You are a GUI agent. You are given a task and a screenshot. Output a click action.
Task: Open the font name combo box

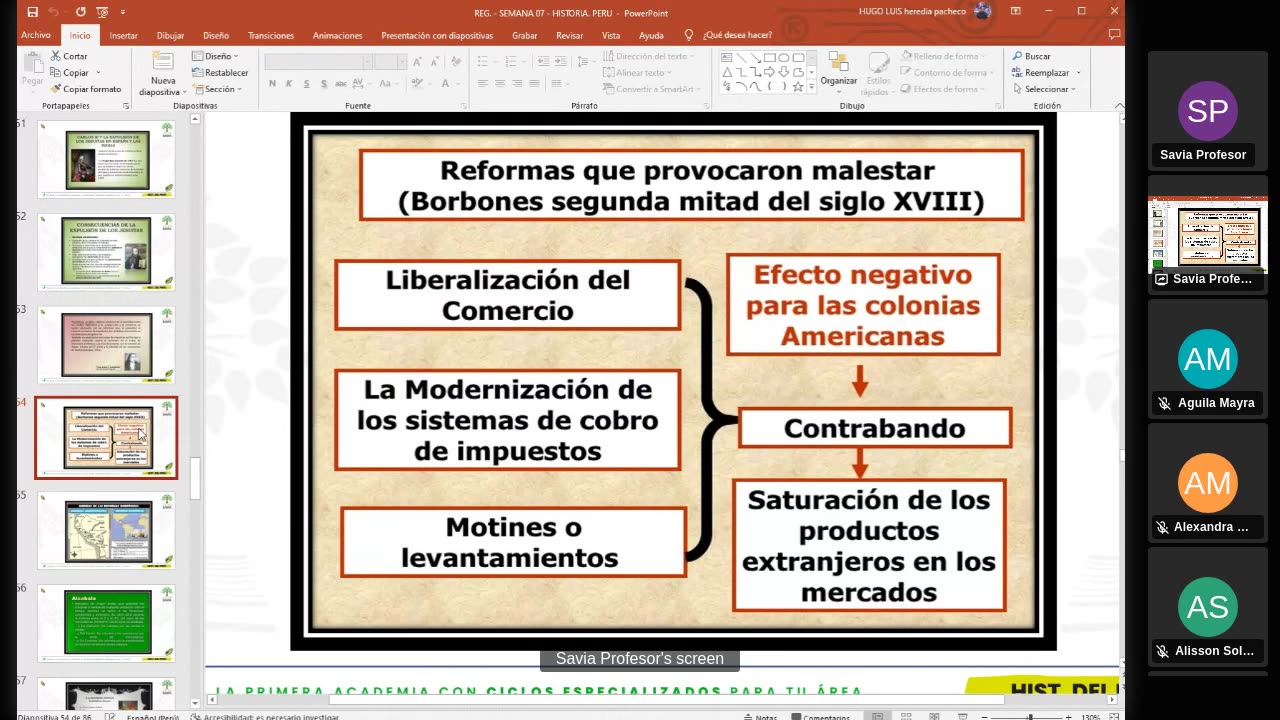coord(317,61)
